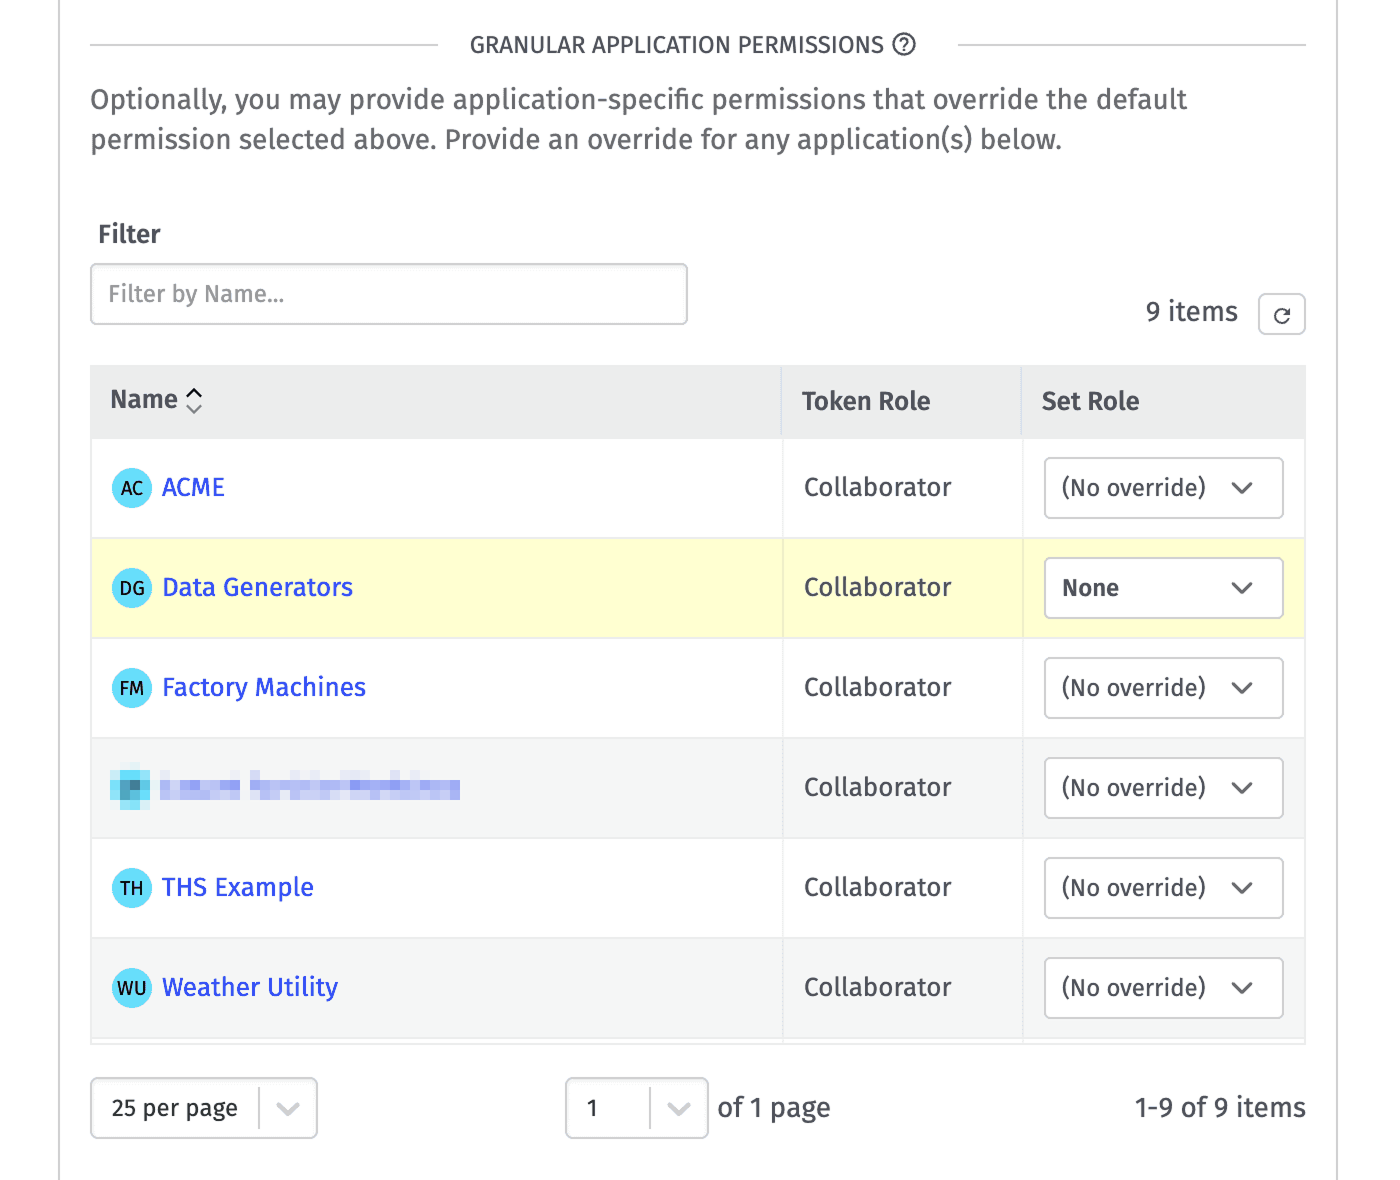This screenshot has height=1180, width=1400.
Task: Click Collaborator token role in Factory Machines row
Action: coord(877,687)
